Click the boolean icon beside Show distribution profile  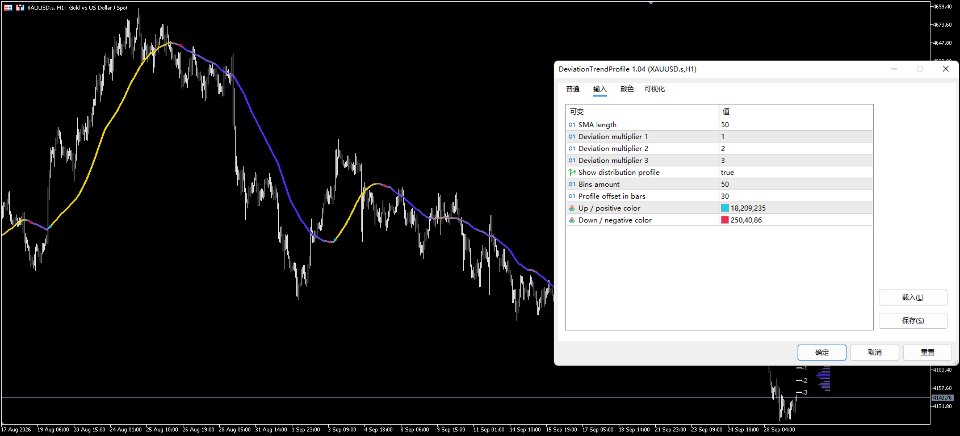[572, 173]
